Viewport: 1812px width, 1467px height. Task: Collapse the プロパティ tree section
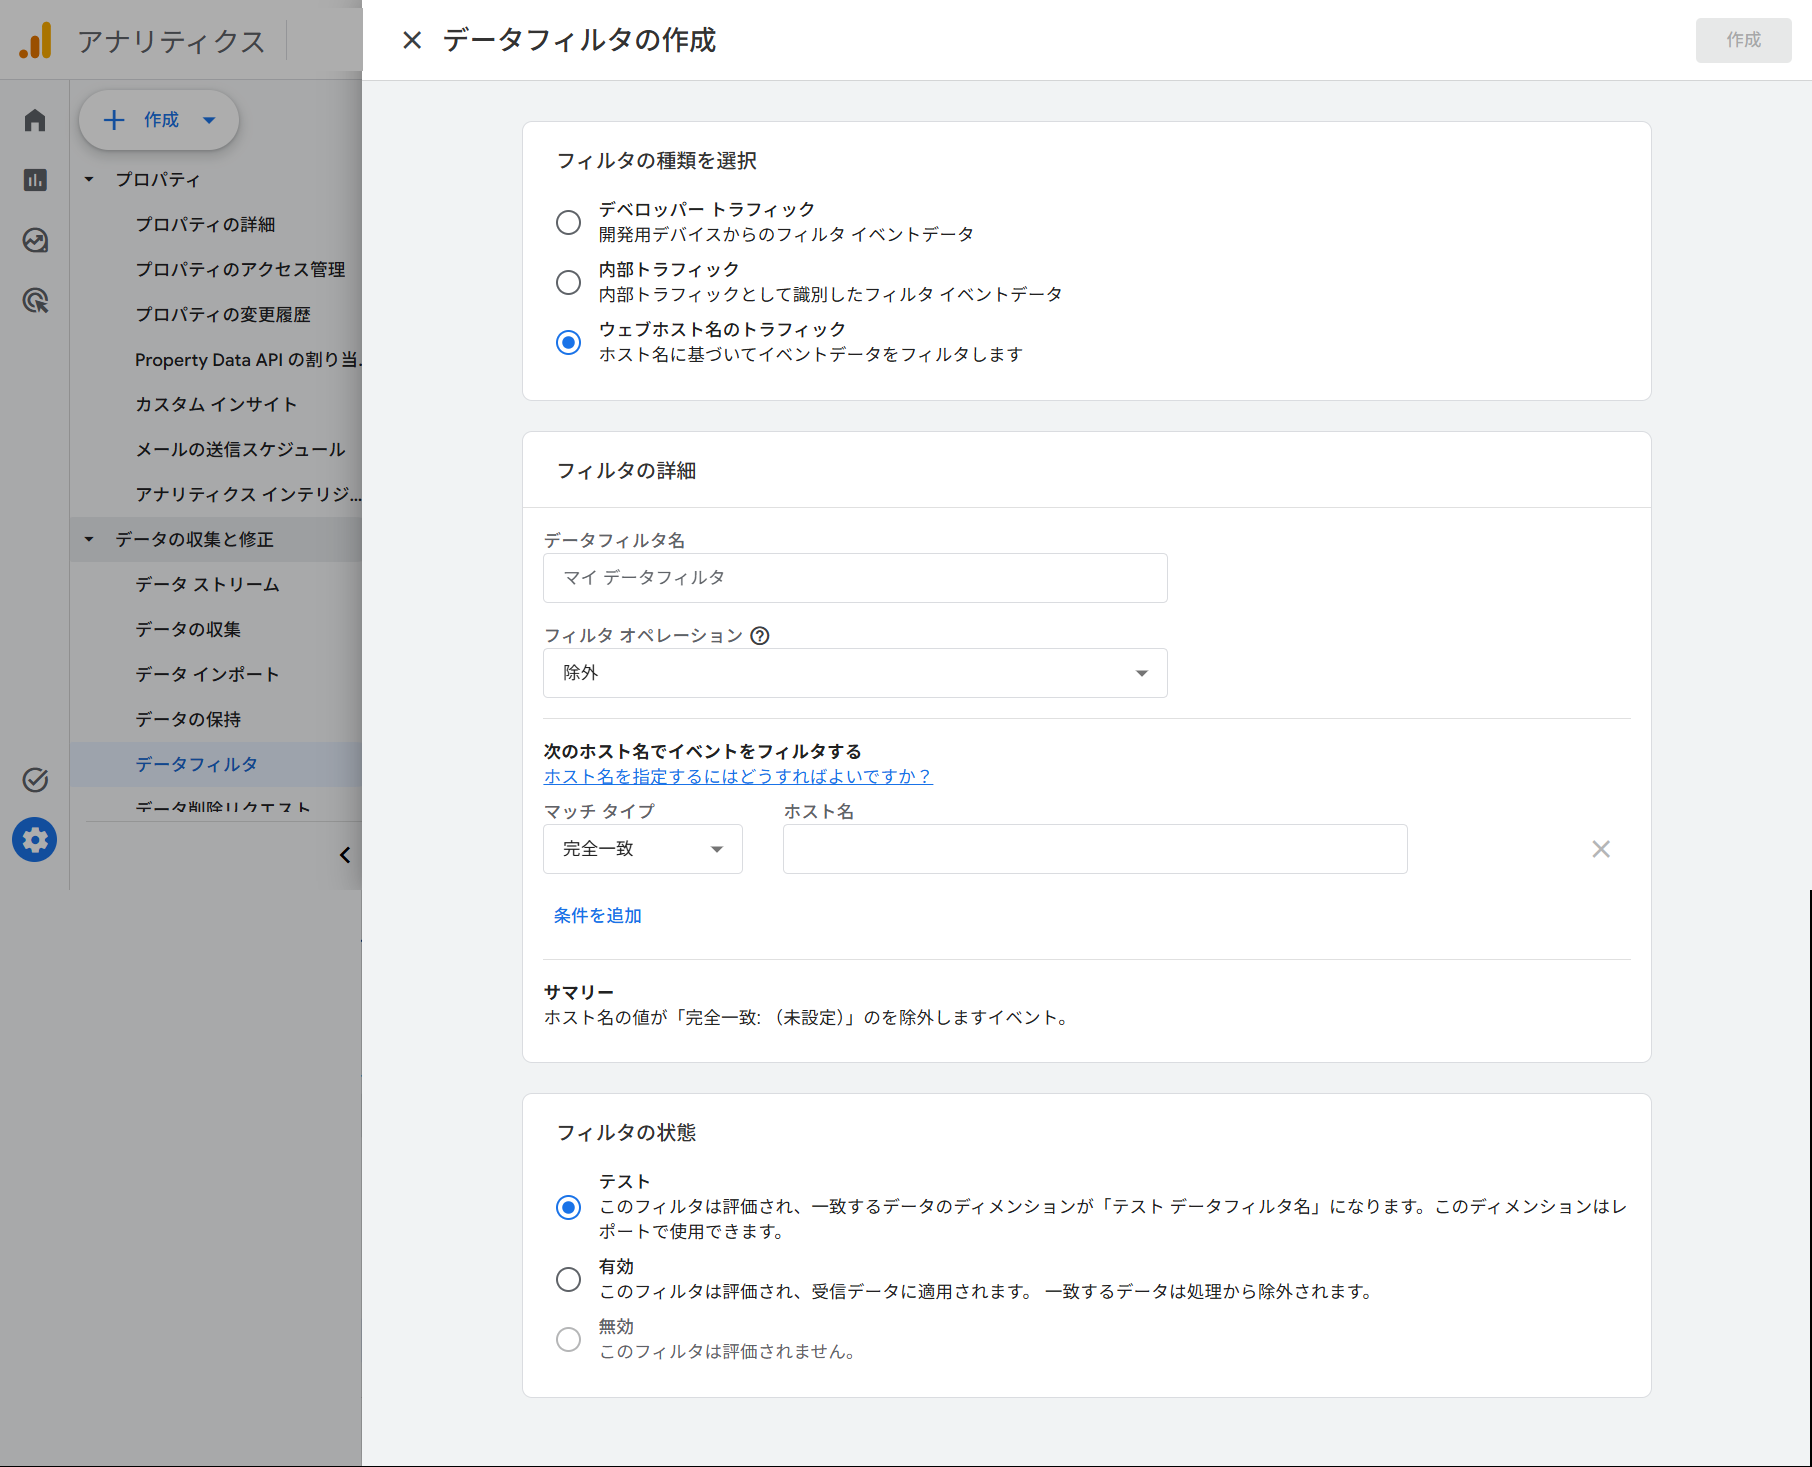click(x=89, y=180)
